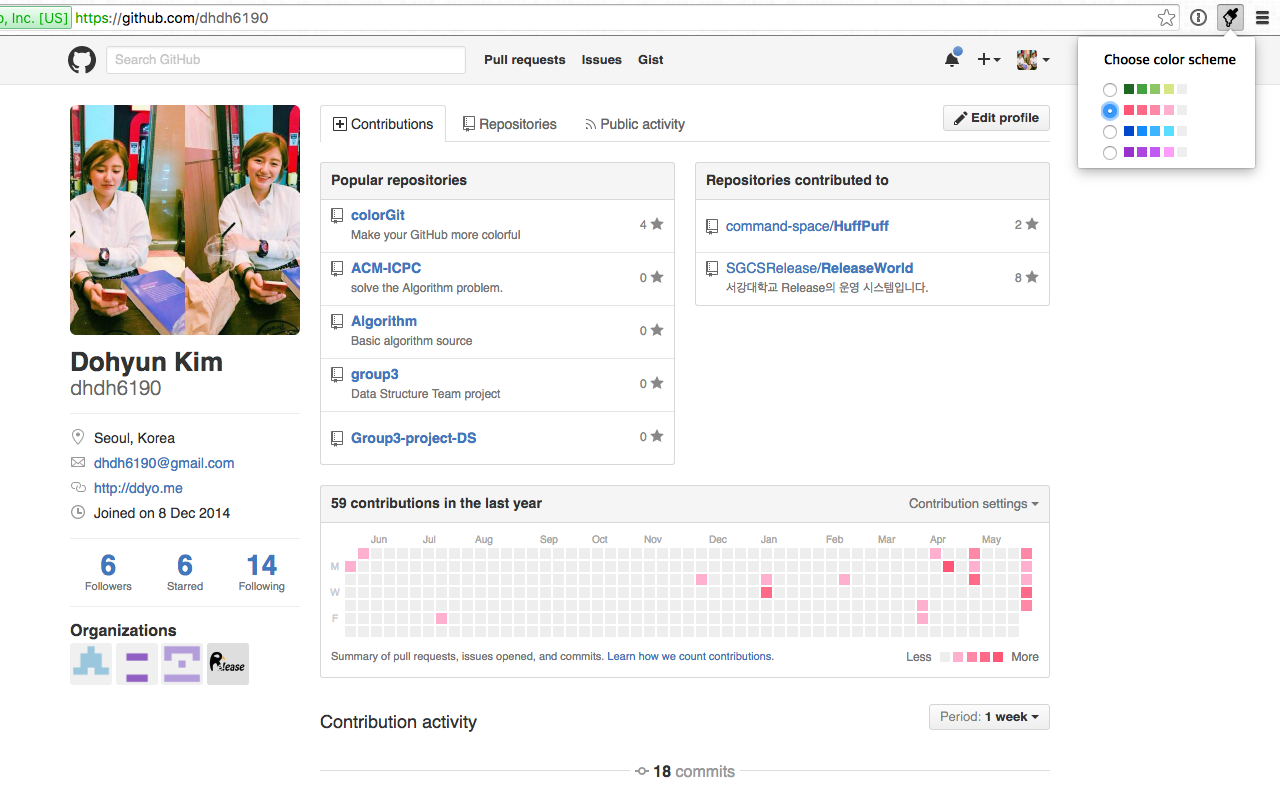Open Chrome hamburger menu icon

click(1262, 17)
